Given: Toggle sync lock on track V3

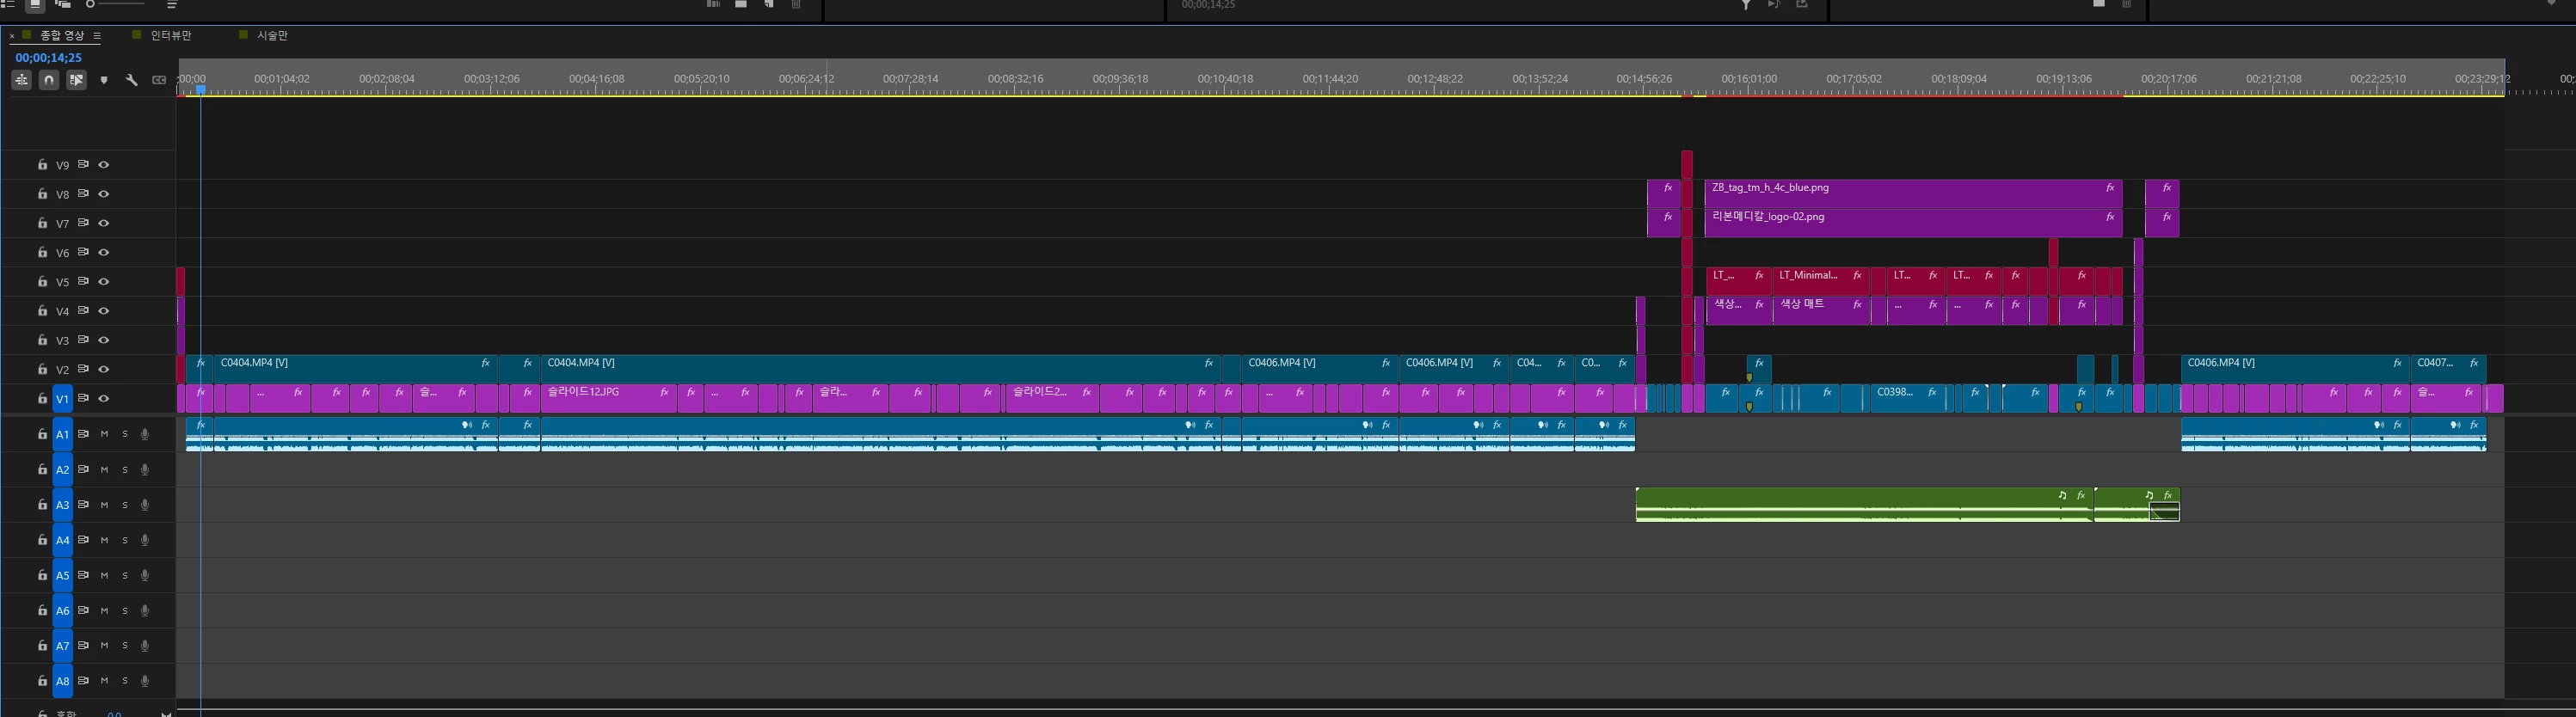Looking at the screenshot, I should point(84,340).
